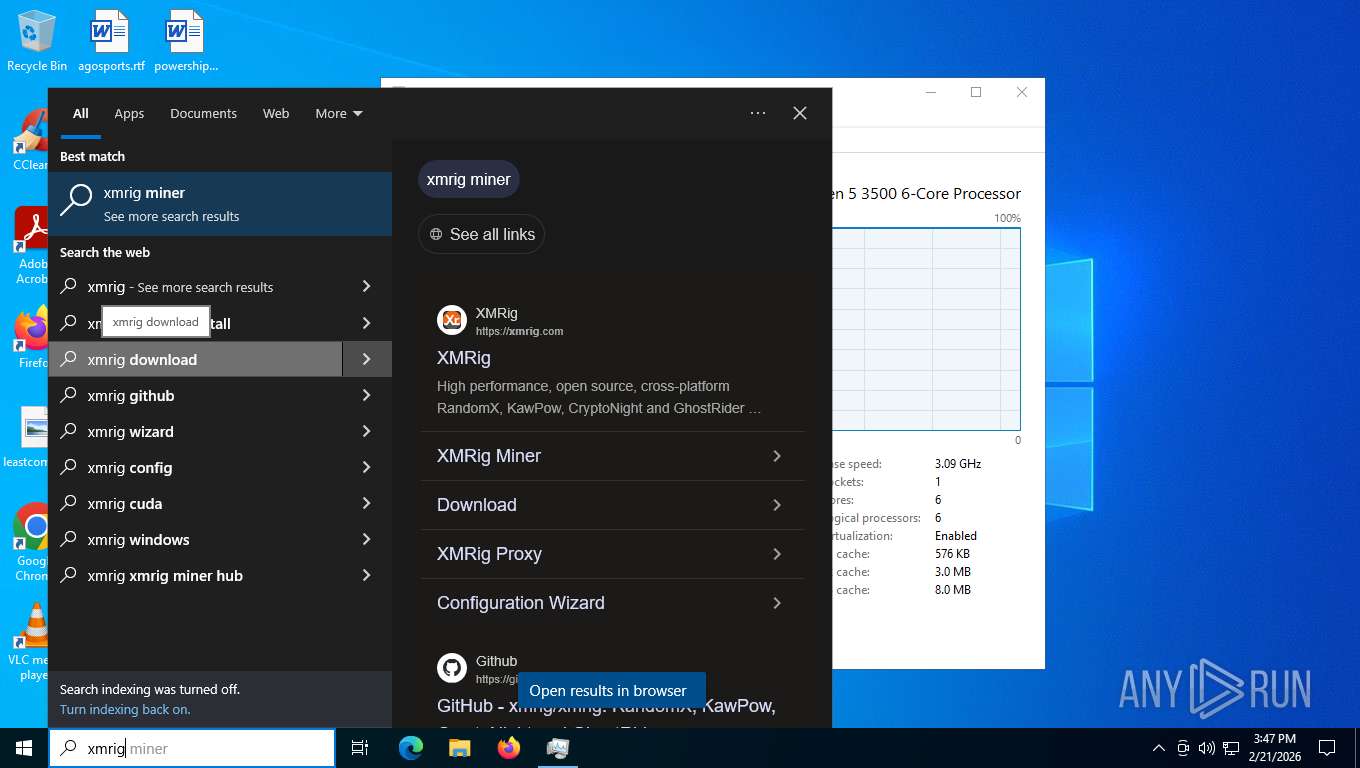Switch to the Apps search tab
The width and height of the screenshot is (1360, 768).
click(129, 113)
